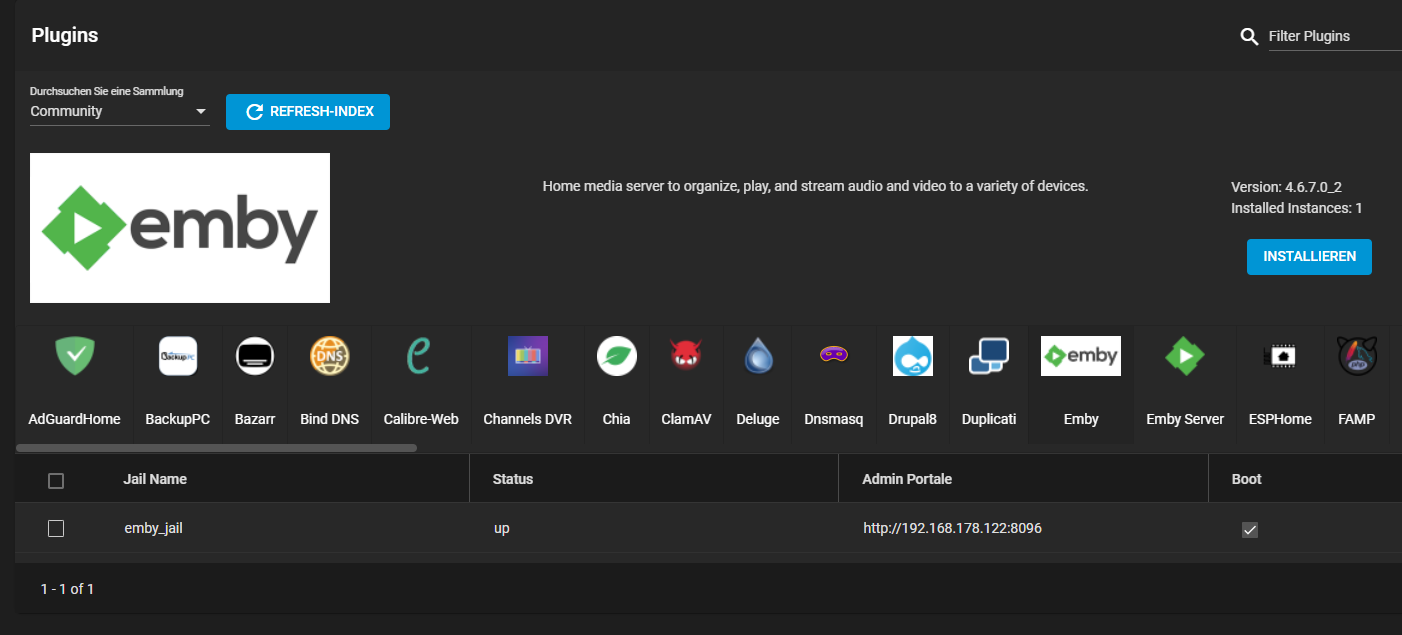Choose the ClamAV plugin icon

686,356
